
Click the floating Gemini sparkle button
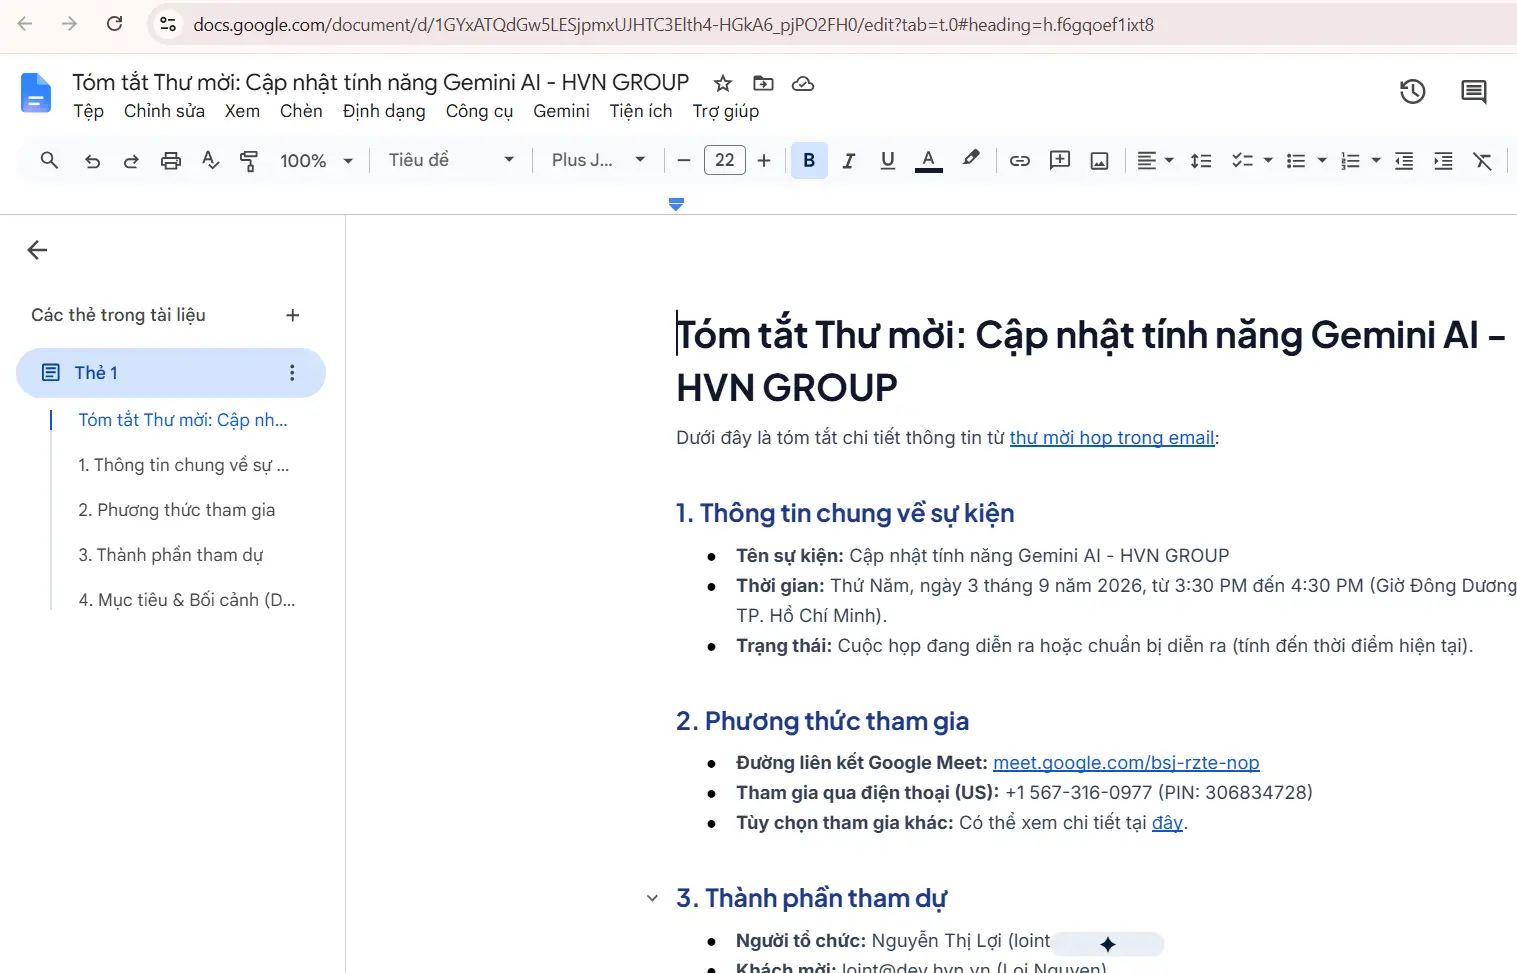point(1108,944)
